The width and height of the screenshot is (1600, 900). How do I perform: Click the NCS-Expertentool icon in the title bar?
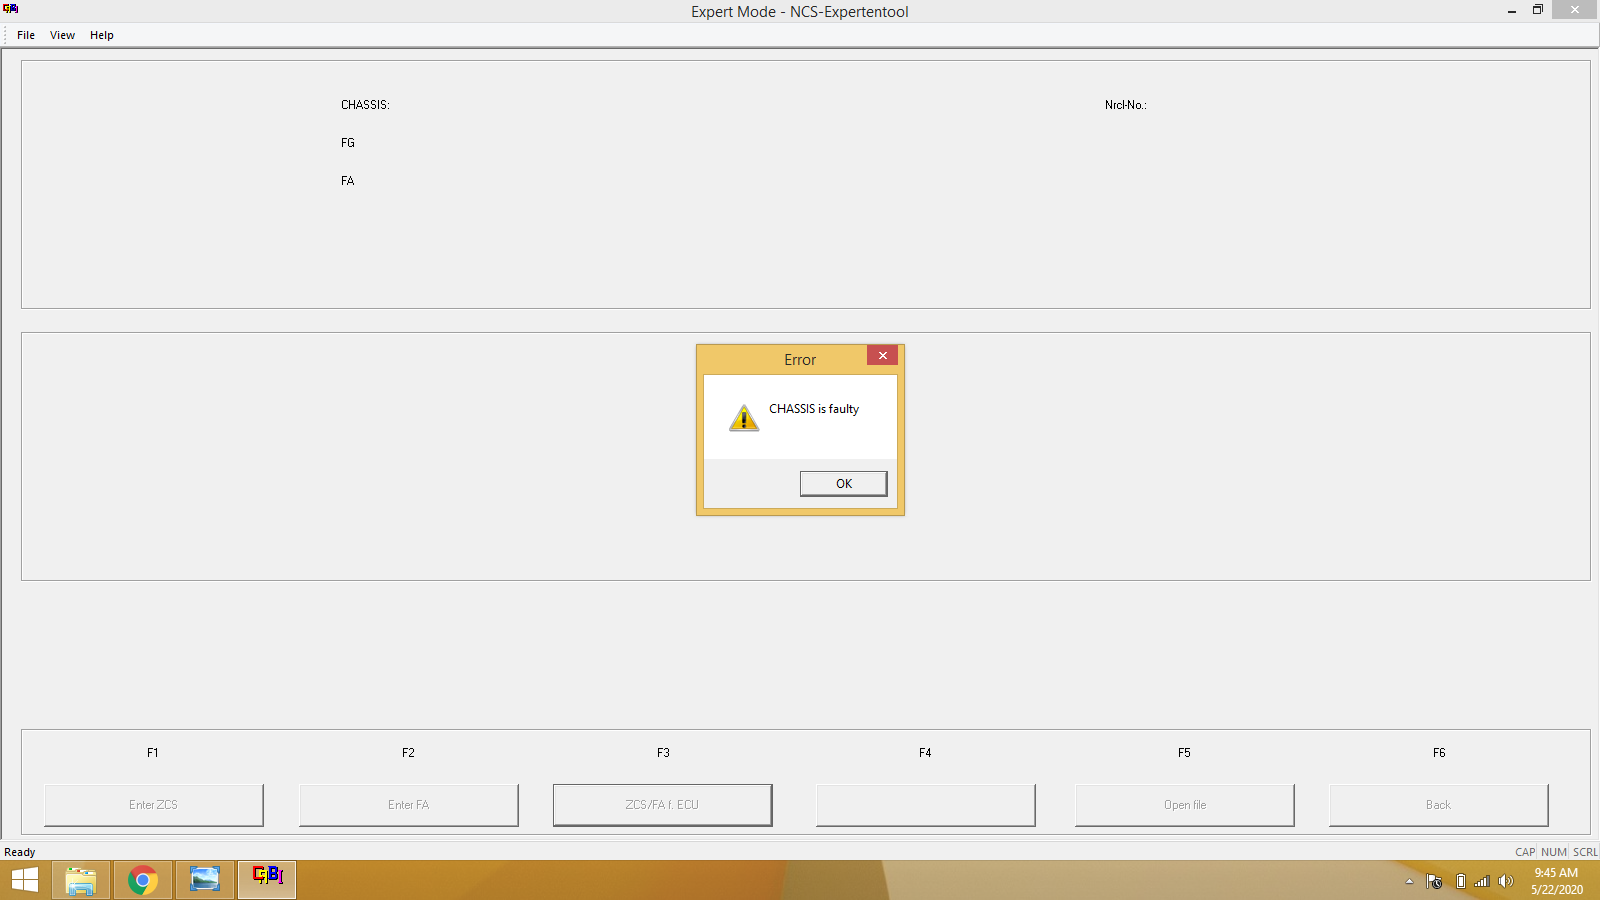click(11, 9)
